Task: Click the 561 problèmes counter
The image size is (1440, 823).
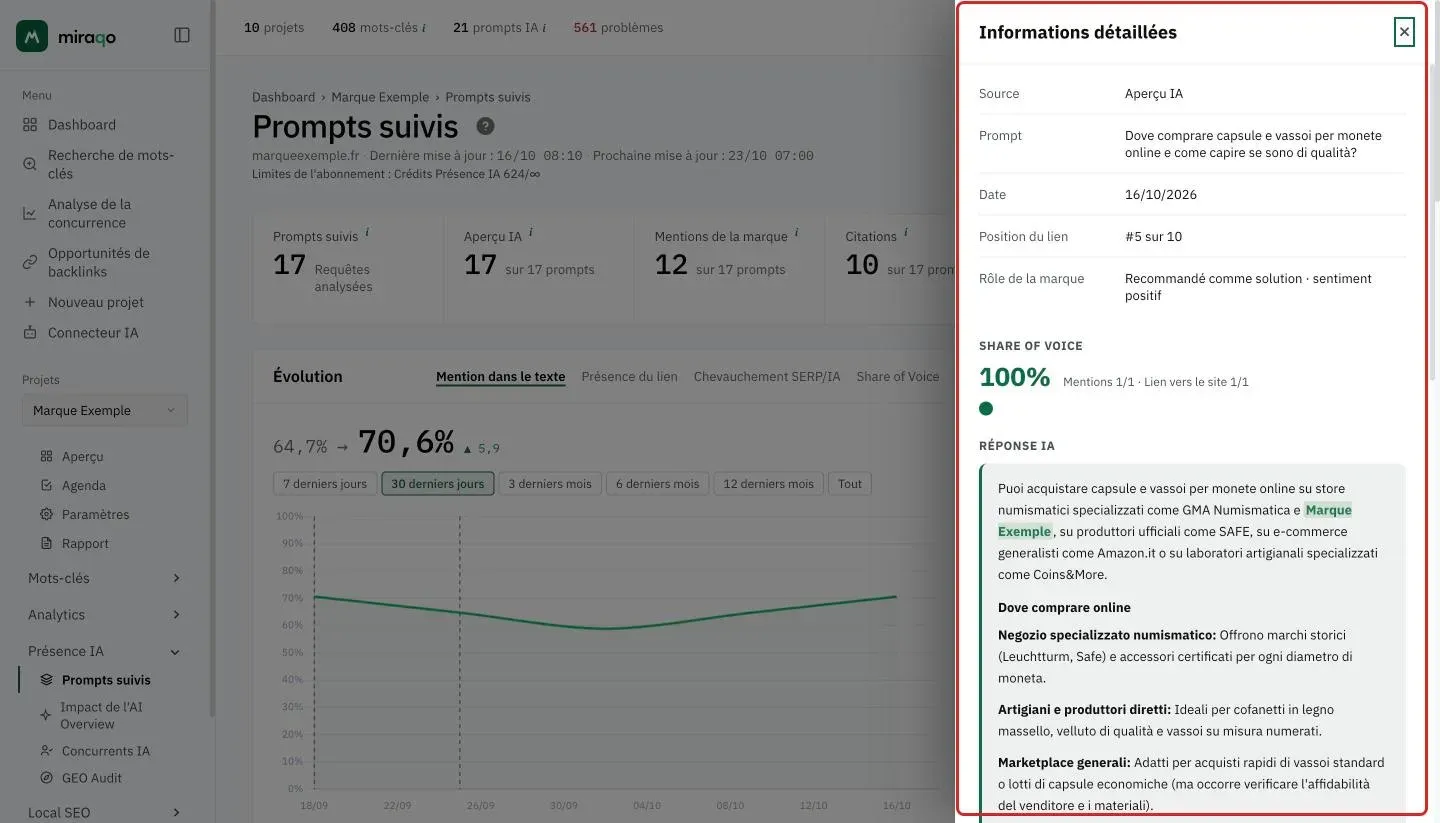Action: pyautogui.click(x=618, y=27)
